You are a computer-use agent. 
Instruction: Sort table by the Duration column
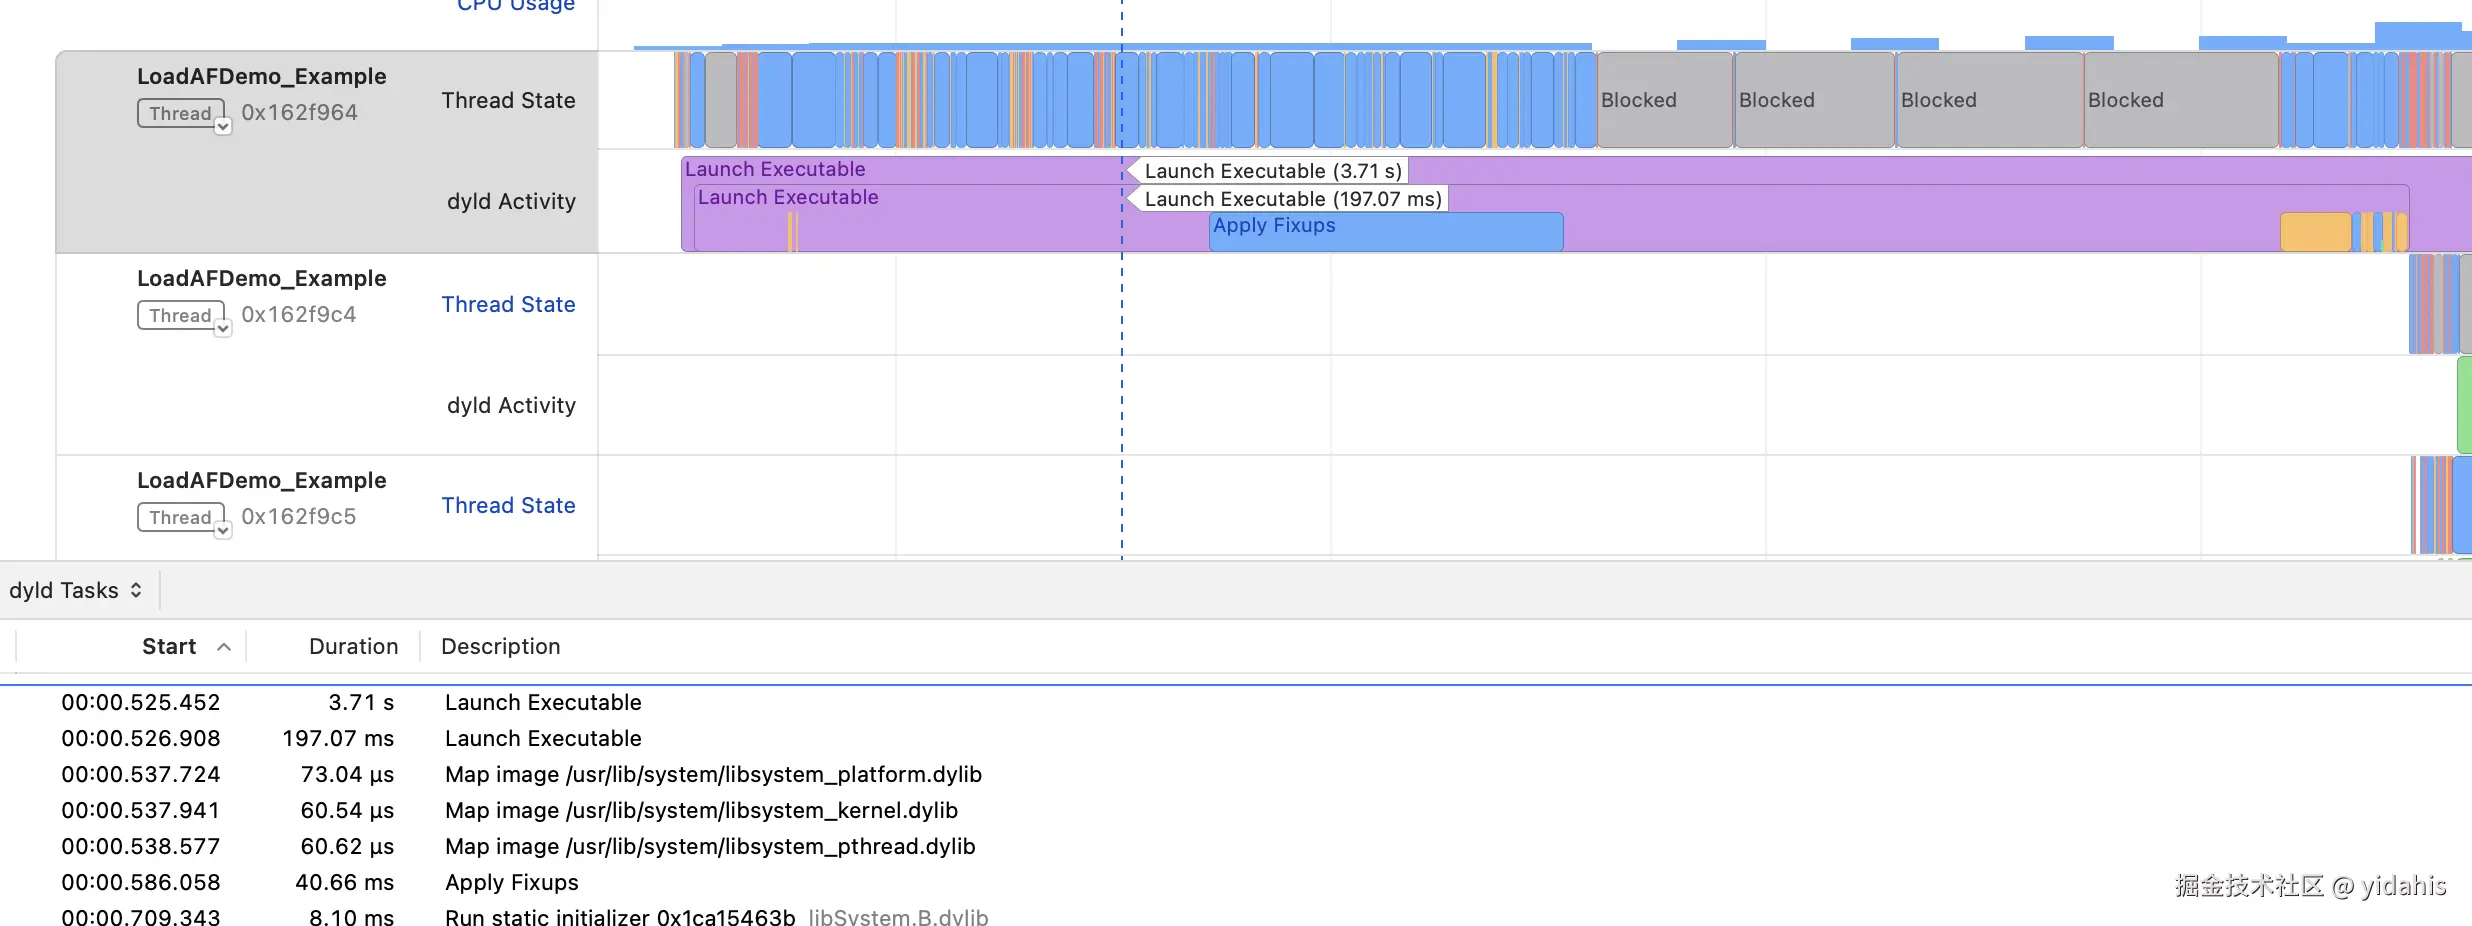pyautogui.click(x=353, y=647)
